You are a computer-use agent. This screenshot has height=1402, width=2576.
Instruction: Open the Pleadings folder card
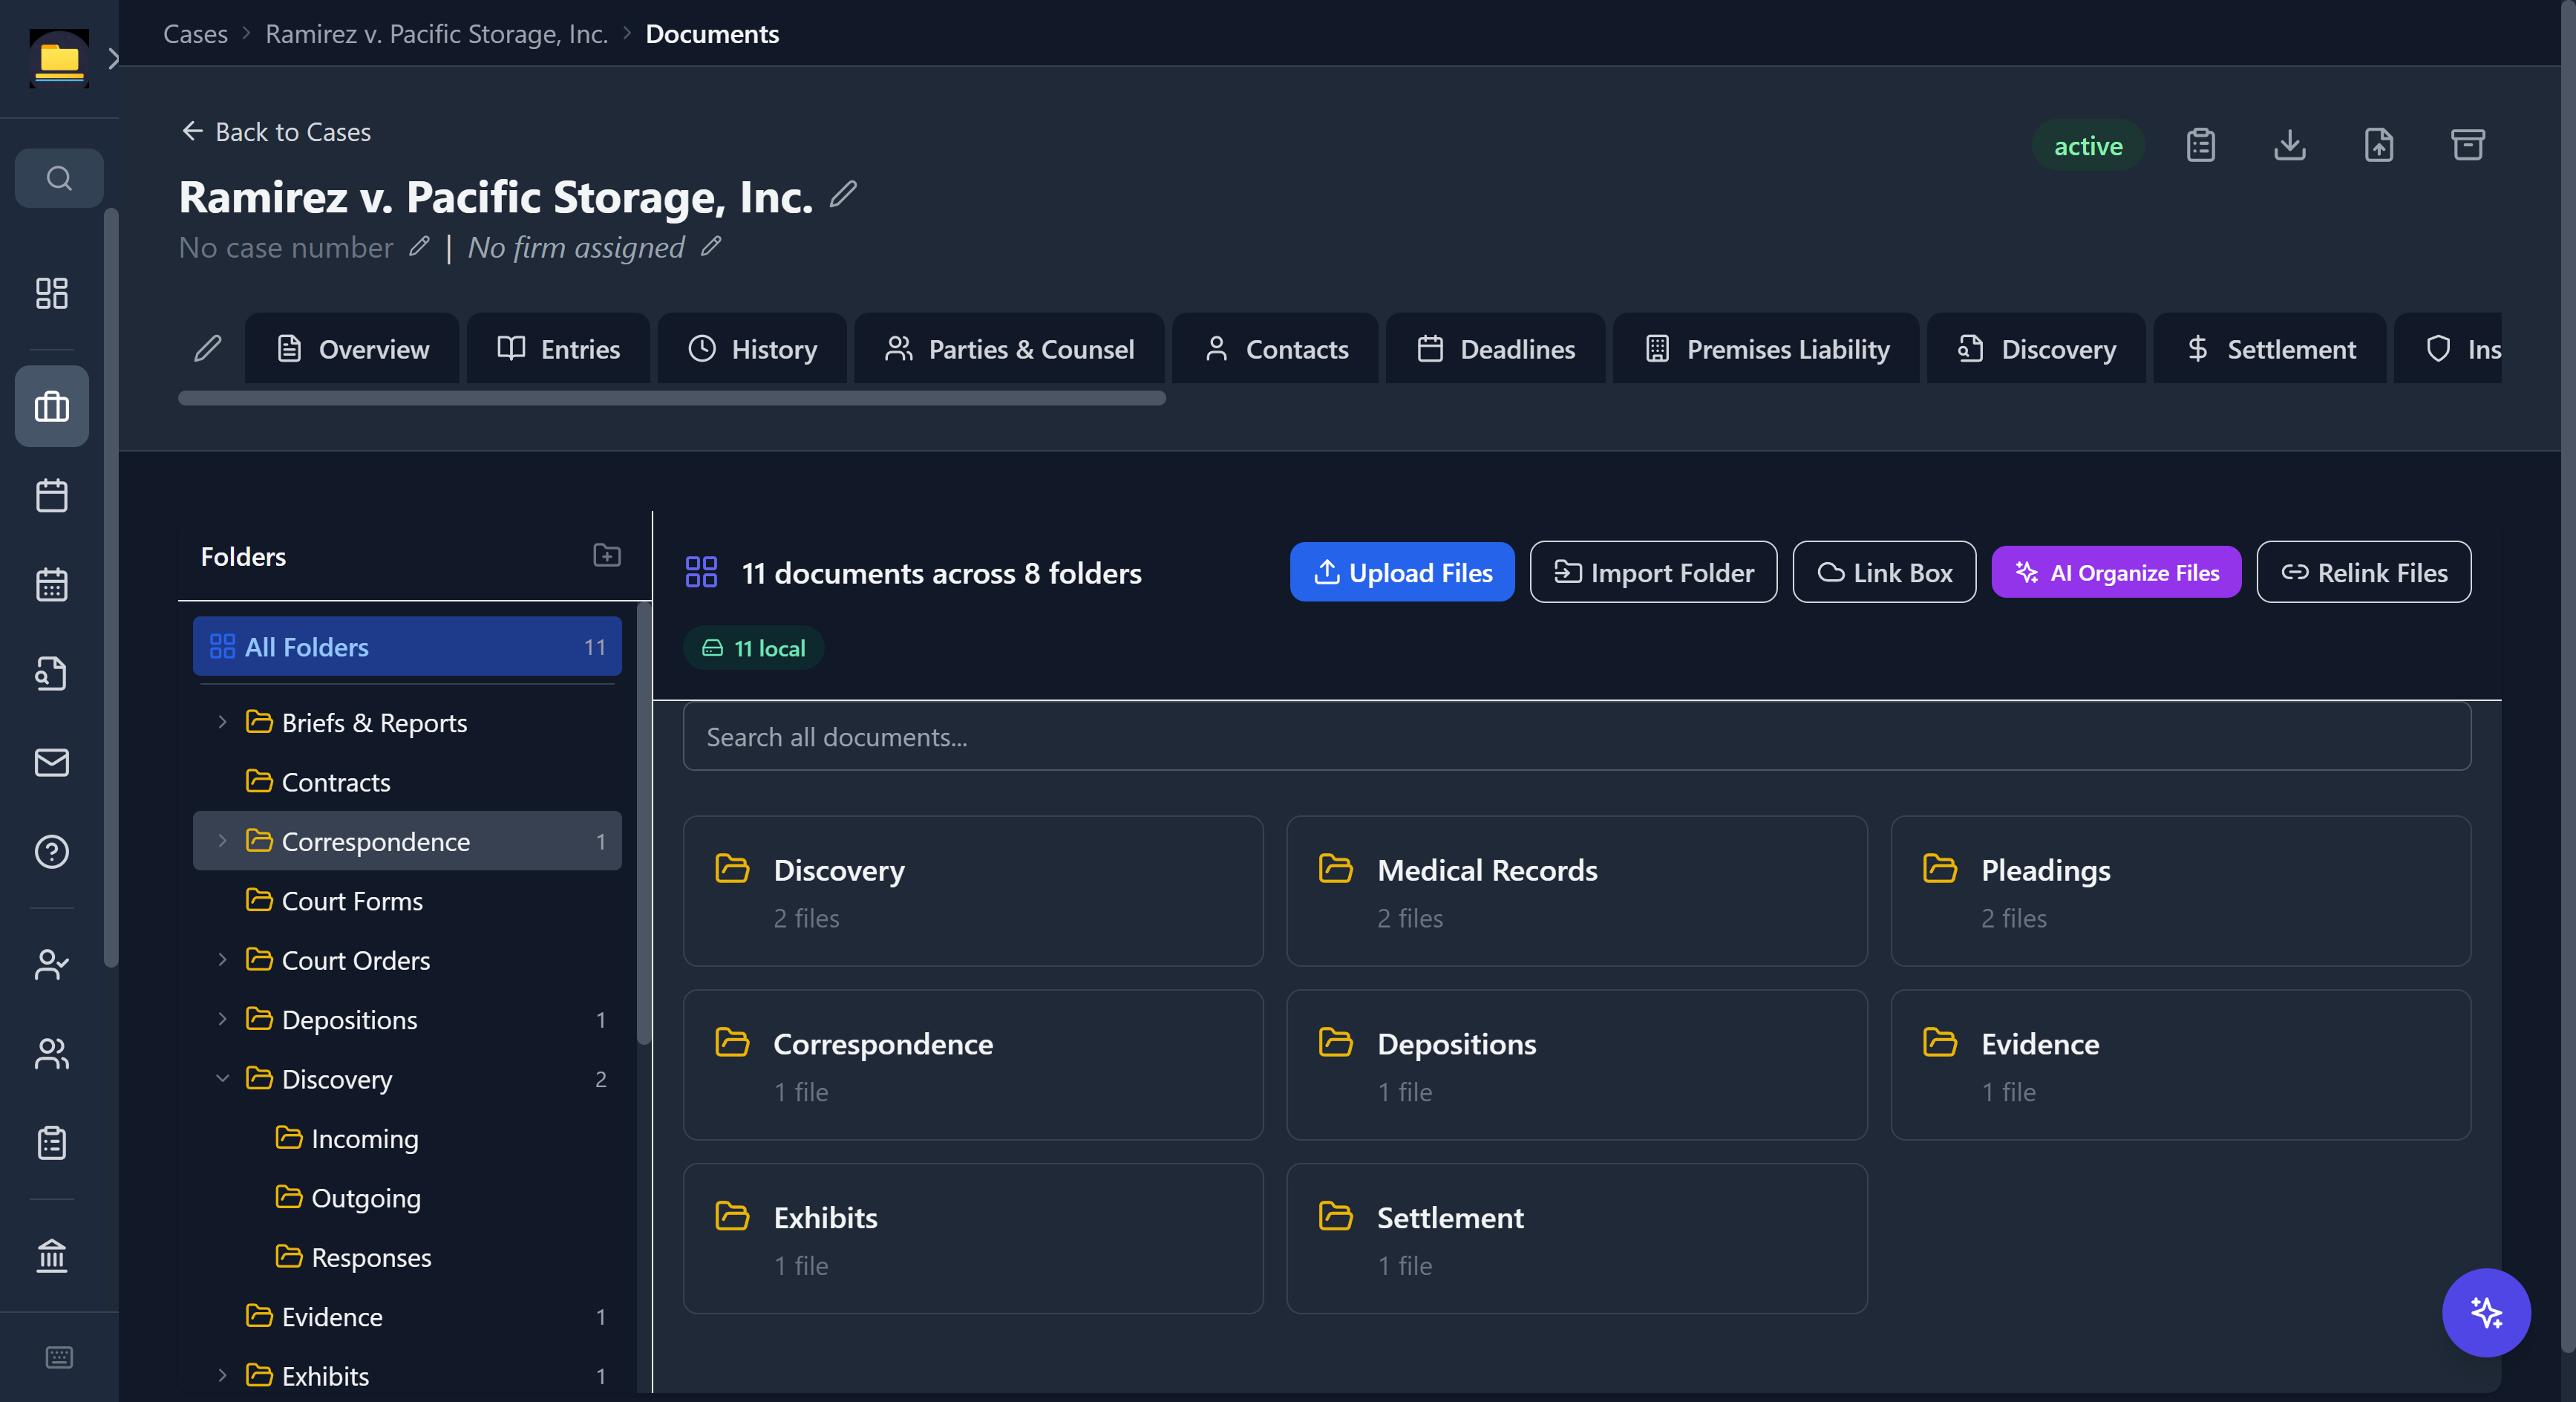[x=2180, y=891]
